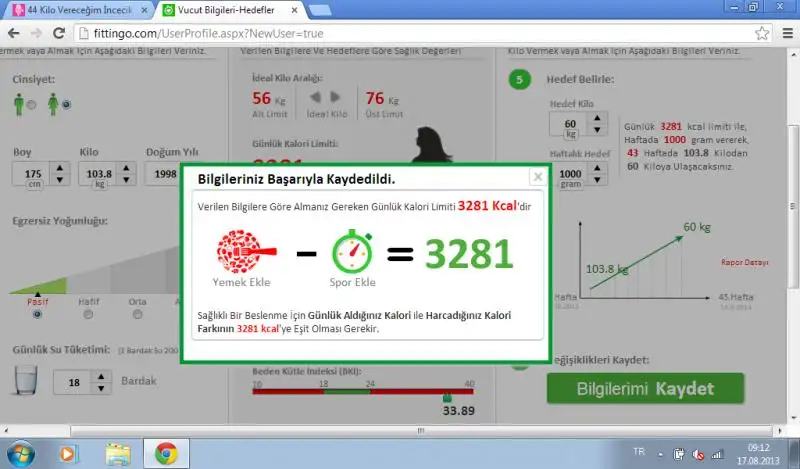
Task: Open File Explorer from taskbar
Action: [118, 453]
